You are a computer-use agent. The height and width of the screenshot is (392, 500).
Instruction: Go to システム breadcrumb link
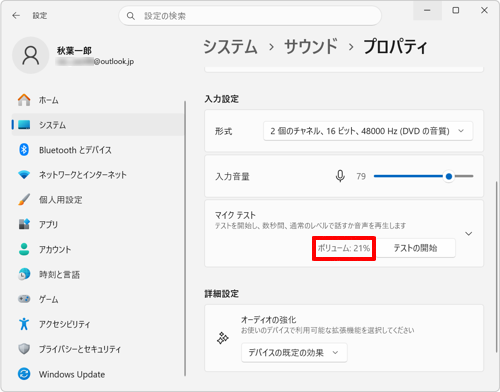pos(230,46)
